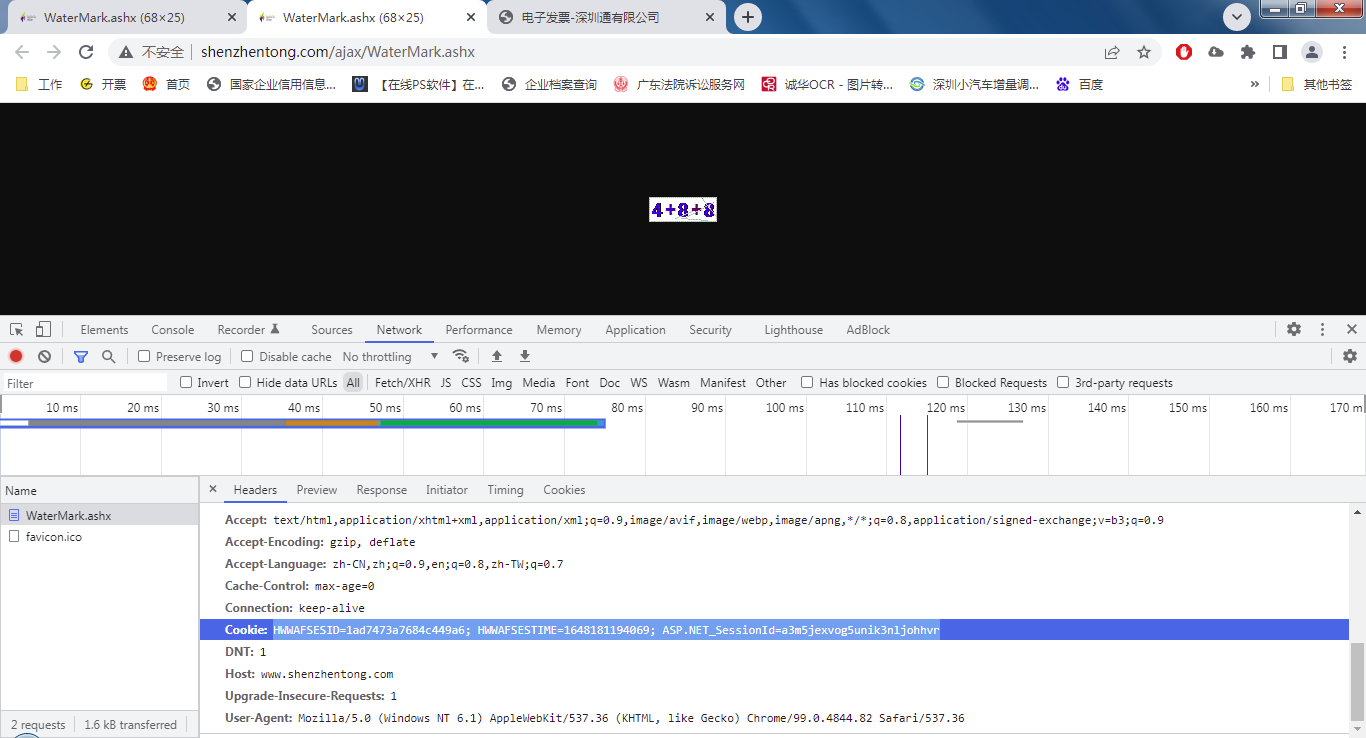Screen dimensions: 1366x738
Task: Clear the network log
Action: 44,357
